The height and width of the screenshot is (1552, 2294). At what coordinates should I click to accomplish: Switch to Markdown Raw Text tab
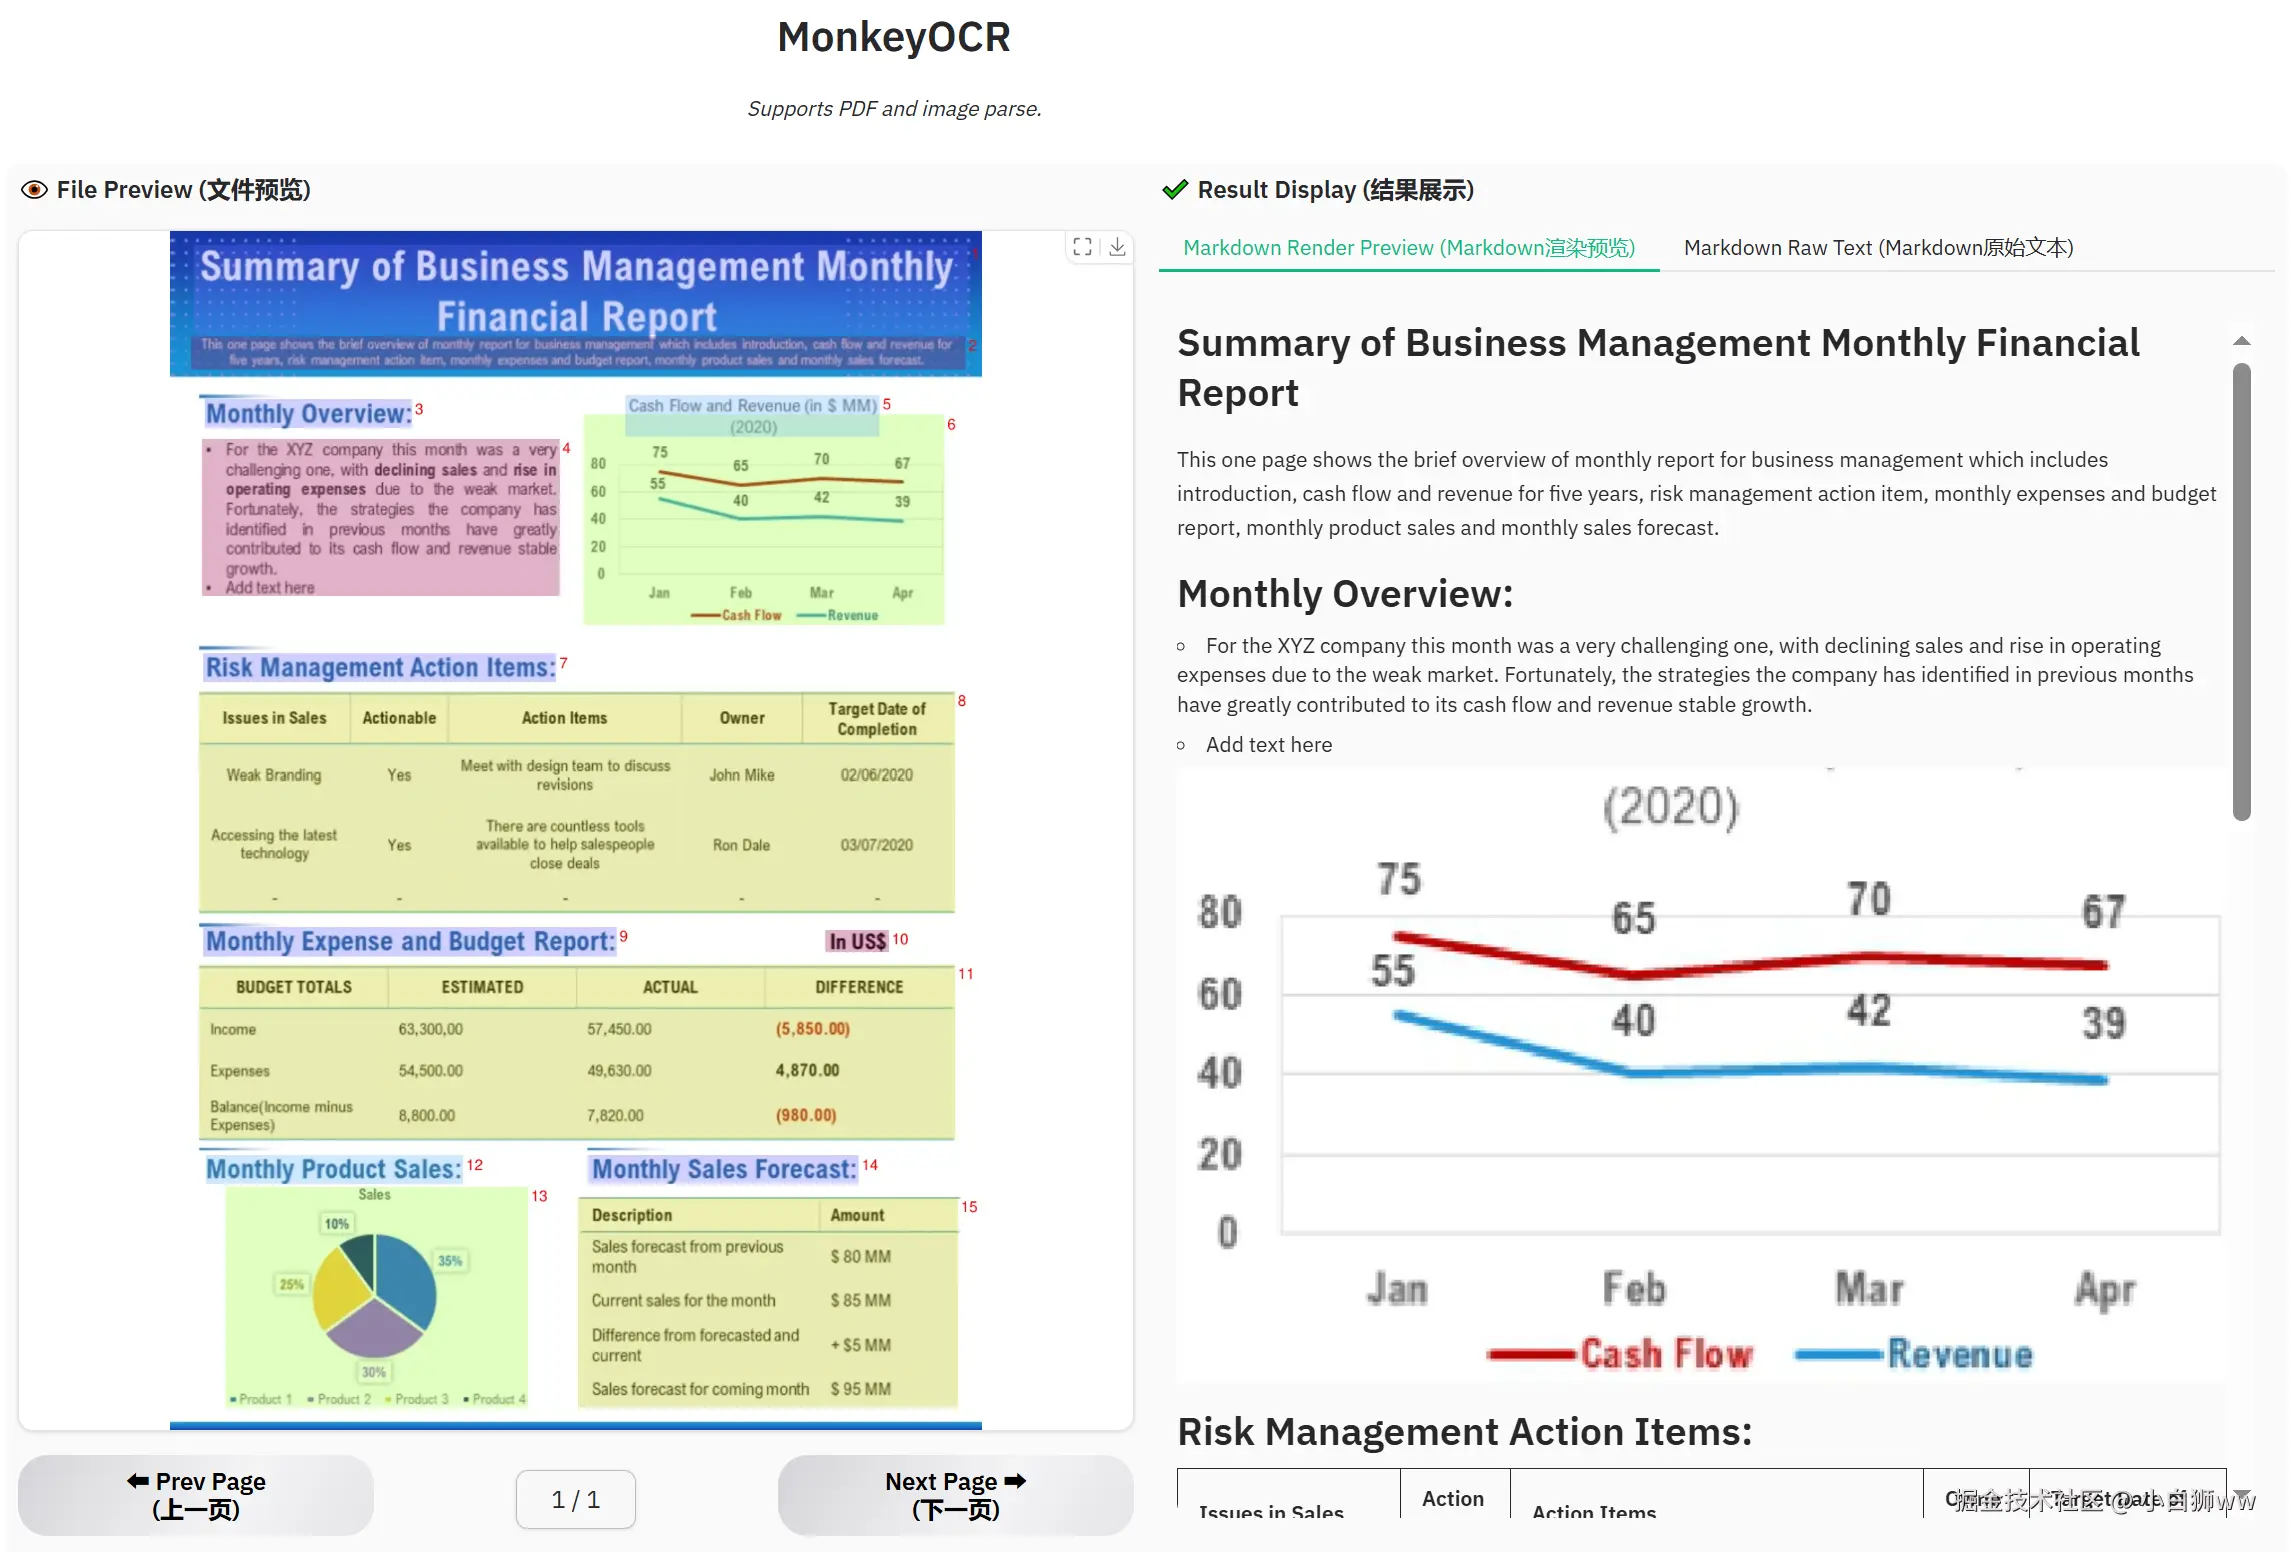tap(1878, 248)
